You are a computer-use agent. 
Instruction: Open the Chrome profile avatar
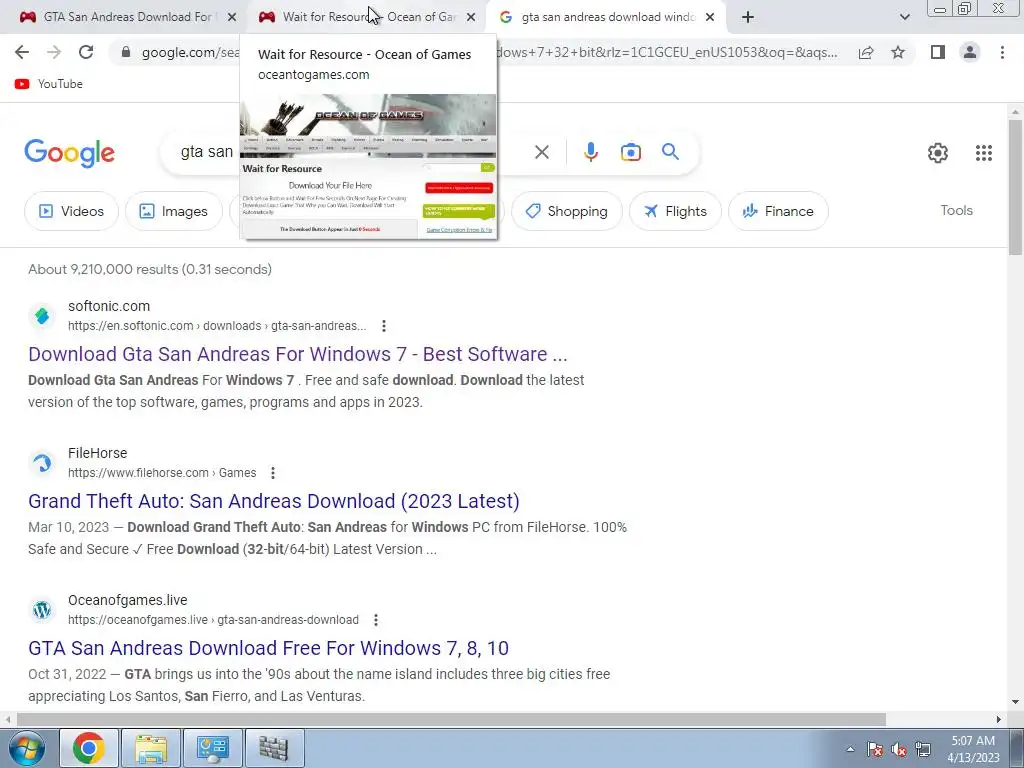970,52
